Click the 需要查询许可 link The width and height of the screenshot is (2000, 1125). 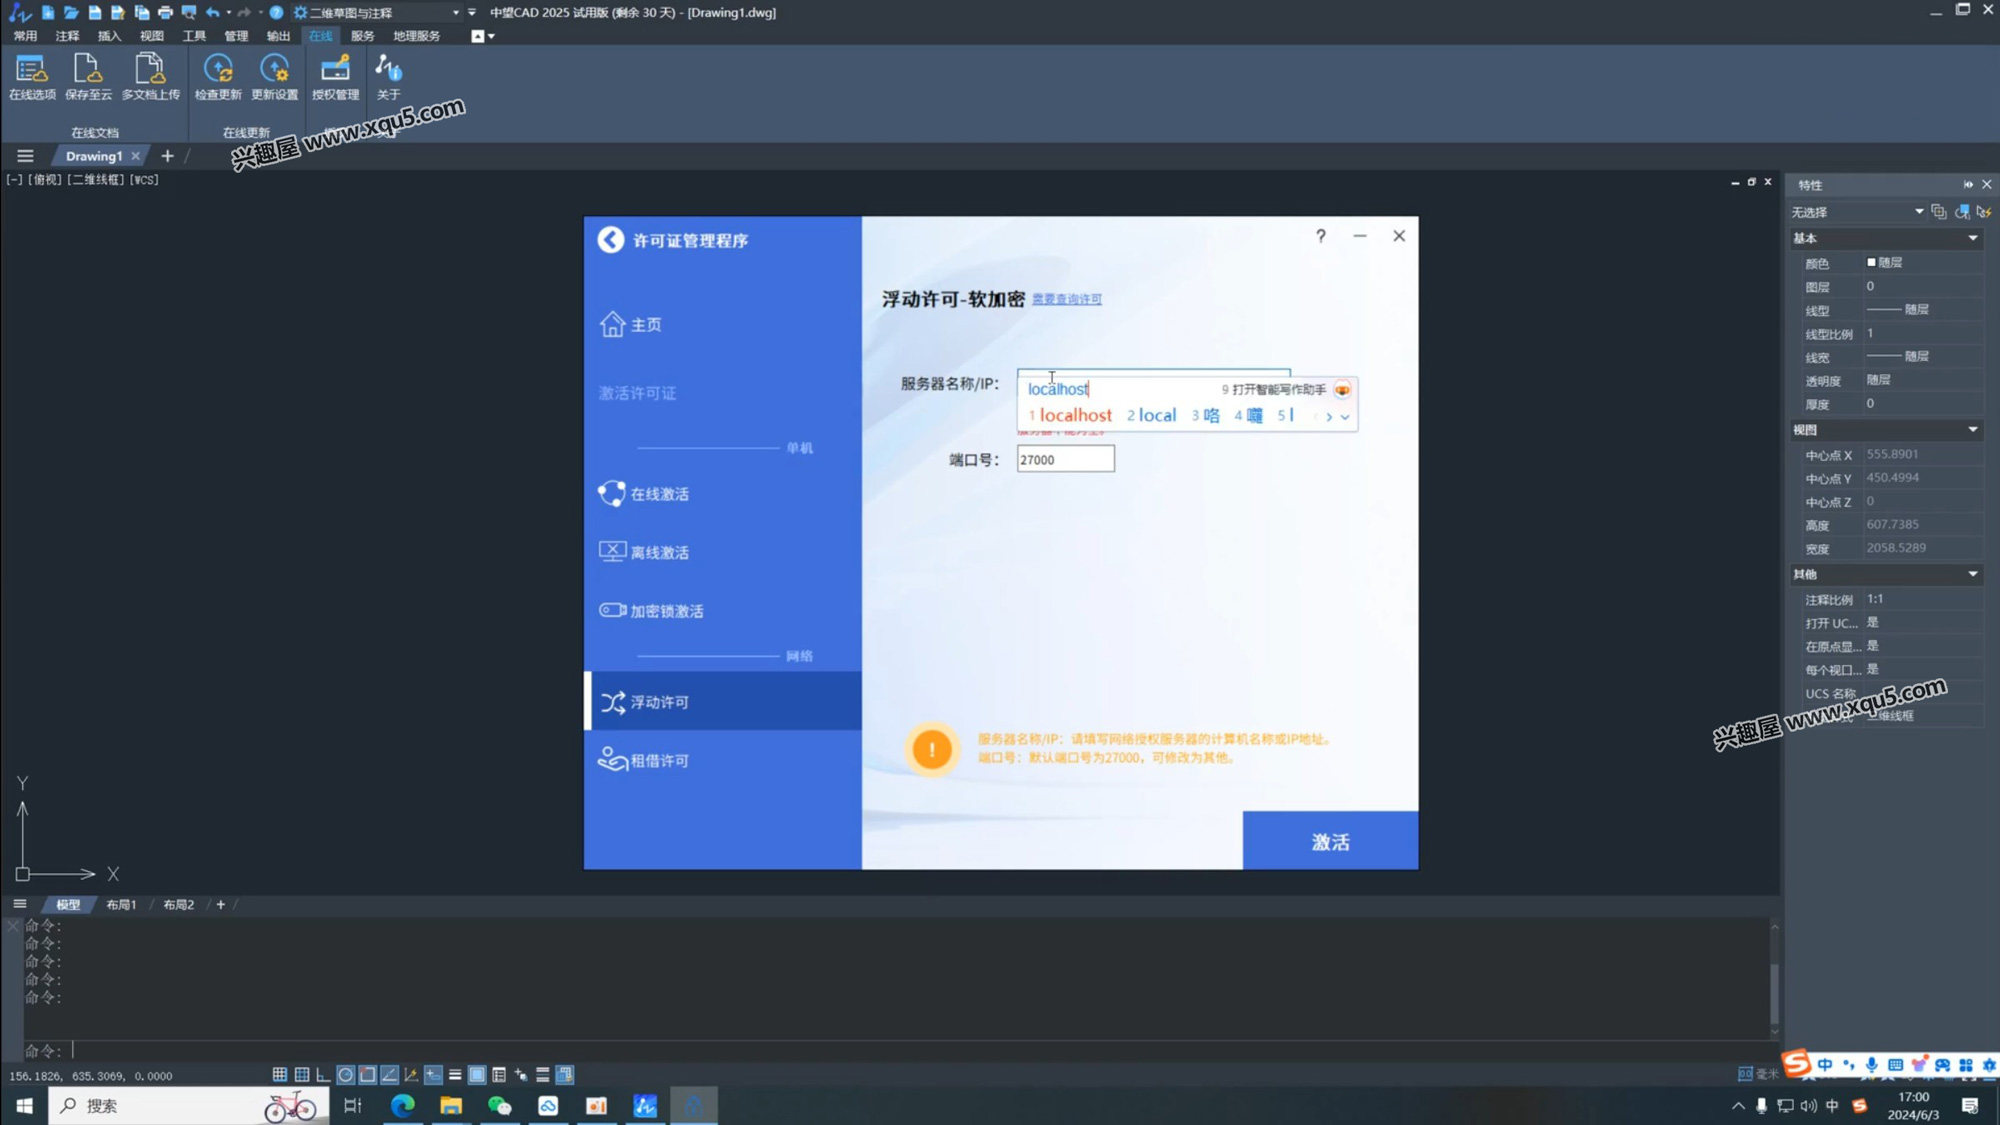[1067, 299]
